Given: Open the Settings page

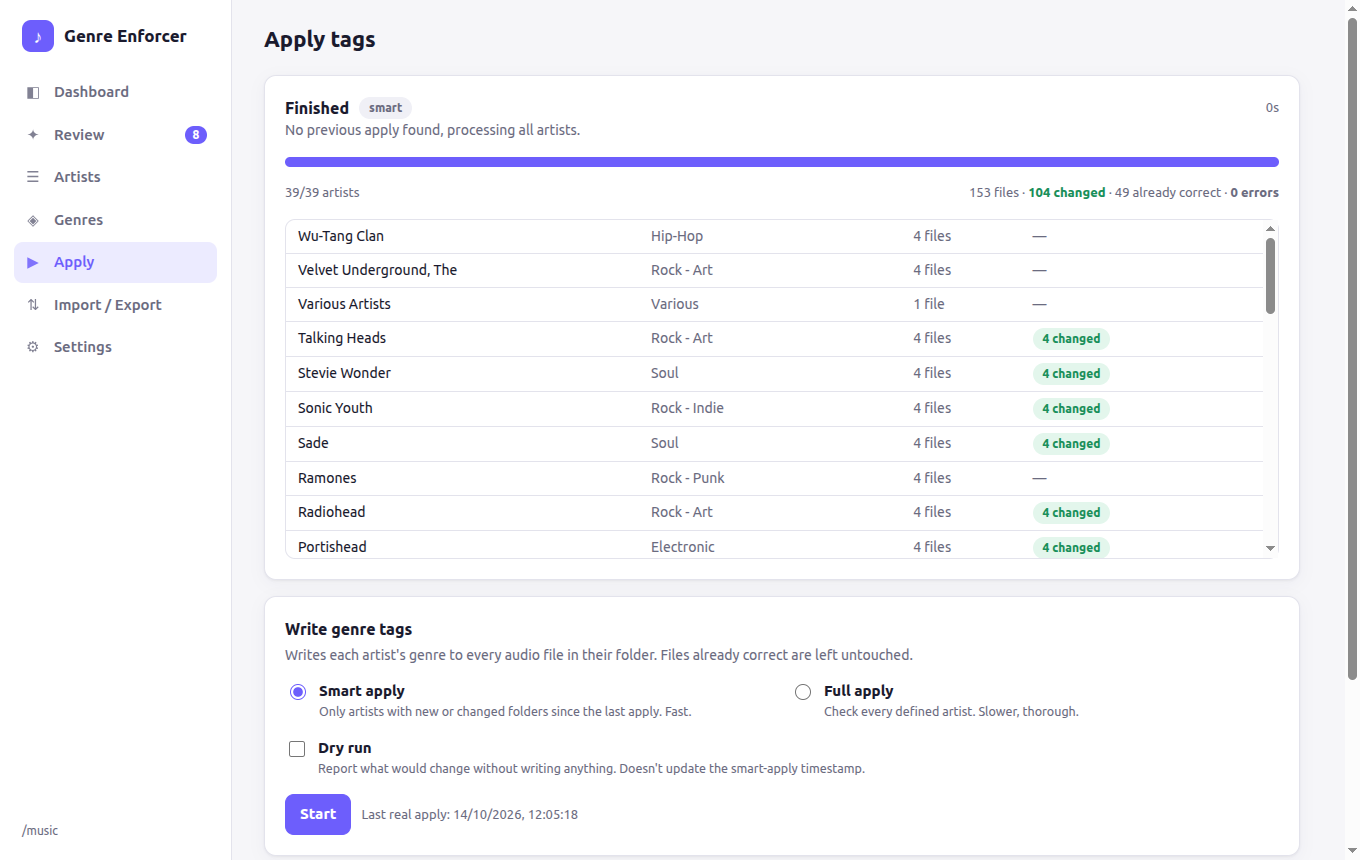Looking at the screenshot, I should coord(115,347).
